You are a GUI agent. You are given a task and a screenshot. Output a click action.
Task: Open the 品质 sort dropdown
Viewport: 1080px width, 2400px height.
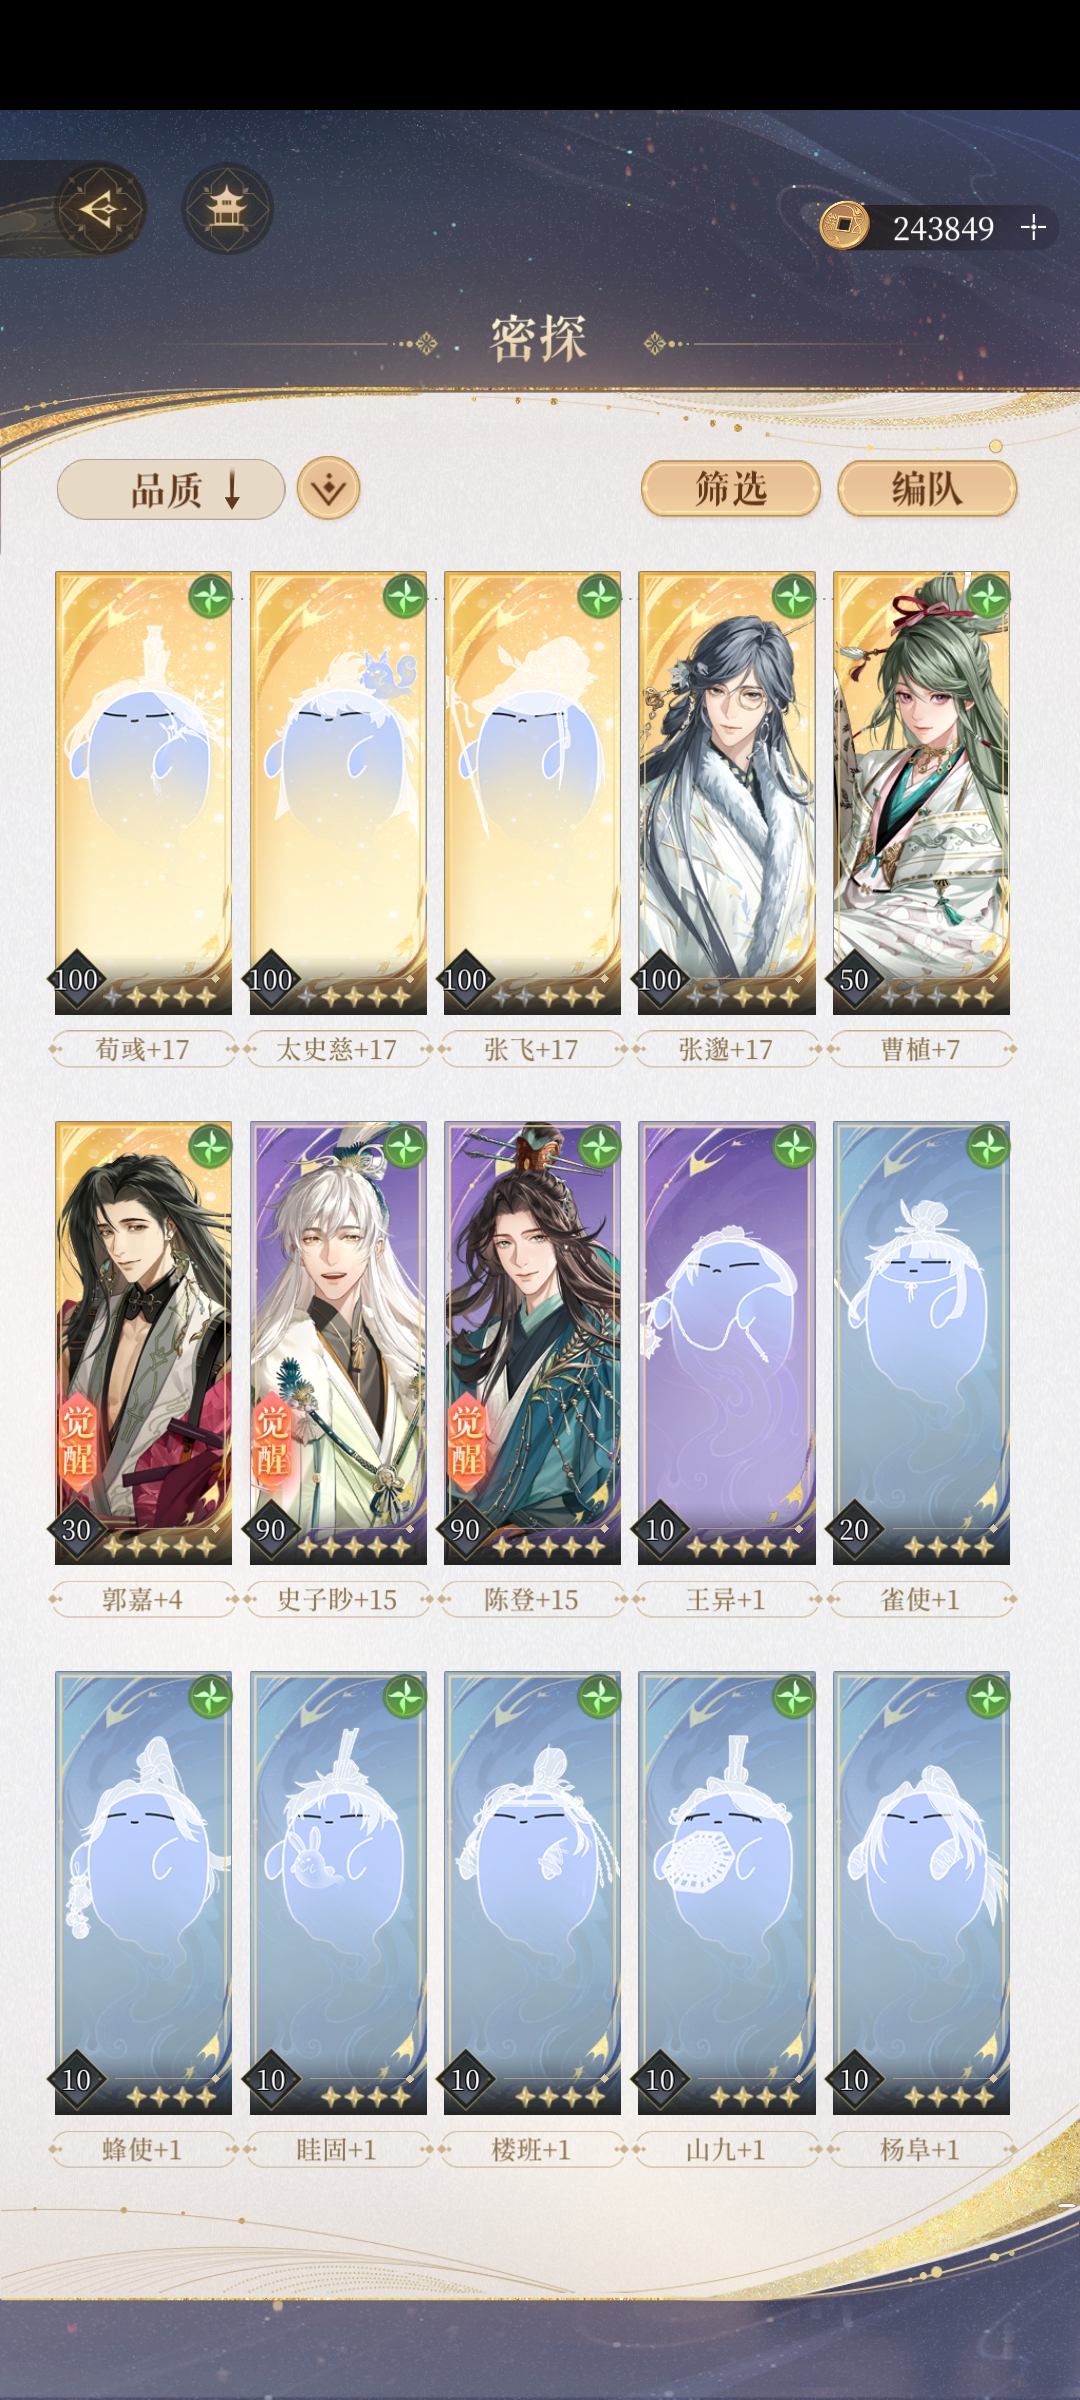[171, 490]
